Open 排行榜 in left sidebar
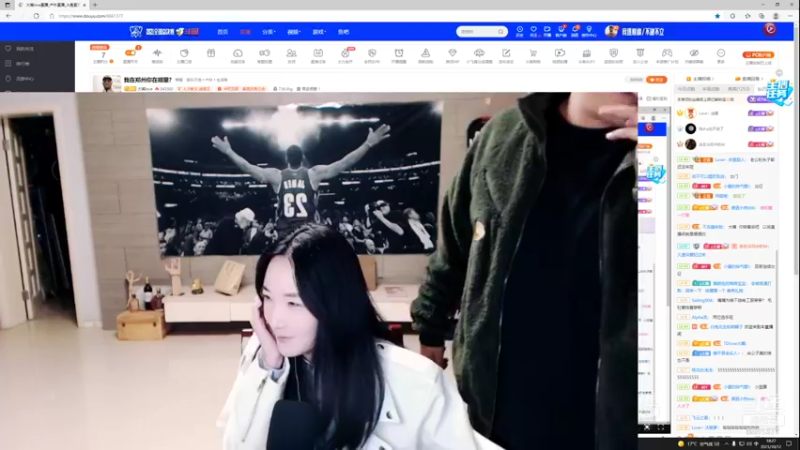Viewport: 800px width, 450px height. (22, 64)
